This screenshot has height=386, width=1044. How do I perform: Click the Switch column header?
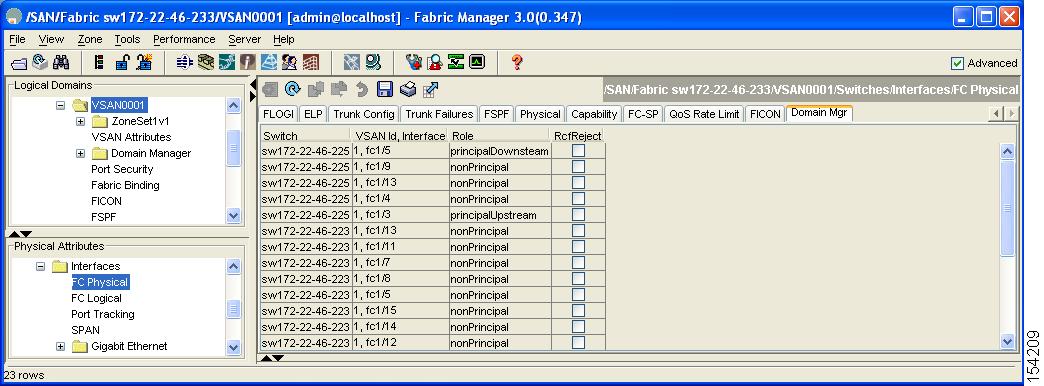(306, 136)
